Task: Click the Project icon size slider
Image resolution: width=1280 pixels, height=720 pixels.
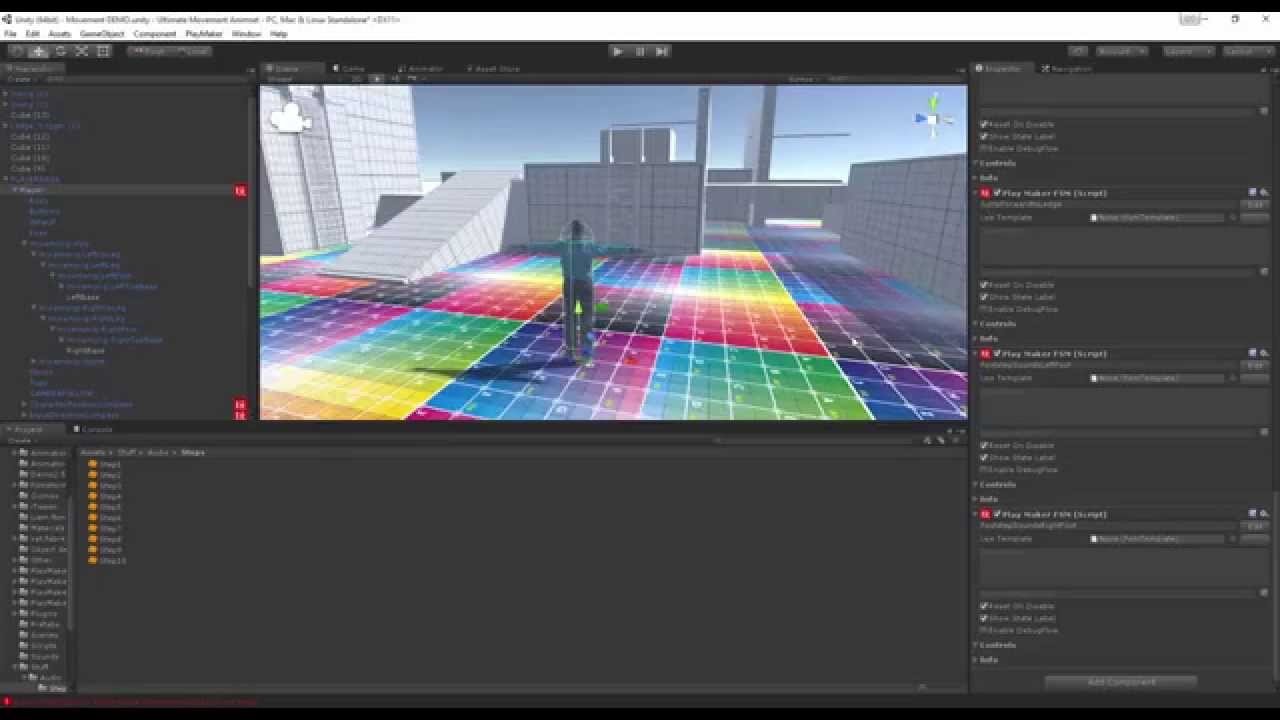Action: [x=920, y=688]
